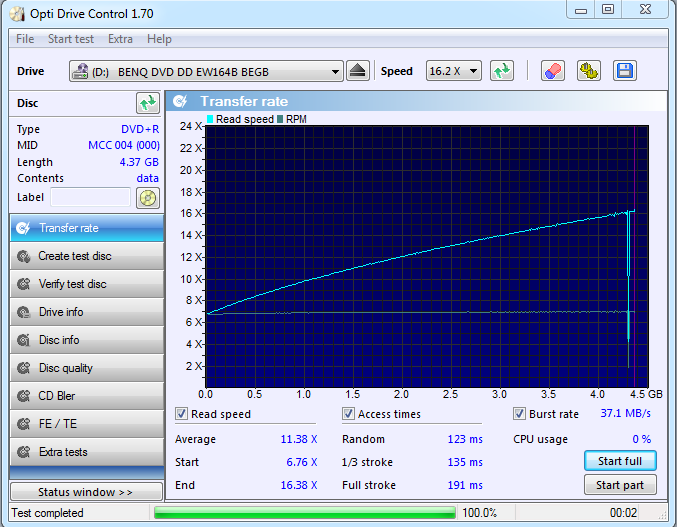The height and width of the screenshot is (527, 677).
Task: Open the Extra menu
Action: pyautogui.click(x=120, y=39)
